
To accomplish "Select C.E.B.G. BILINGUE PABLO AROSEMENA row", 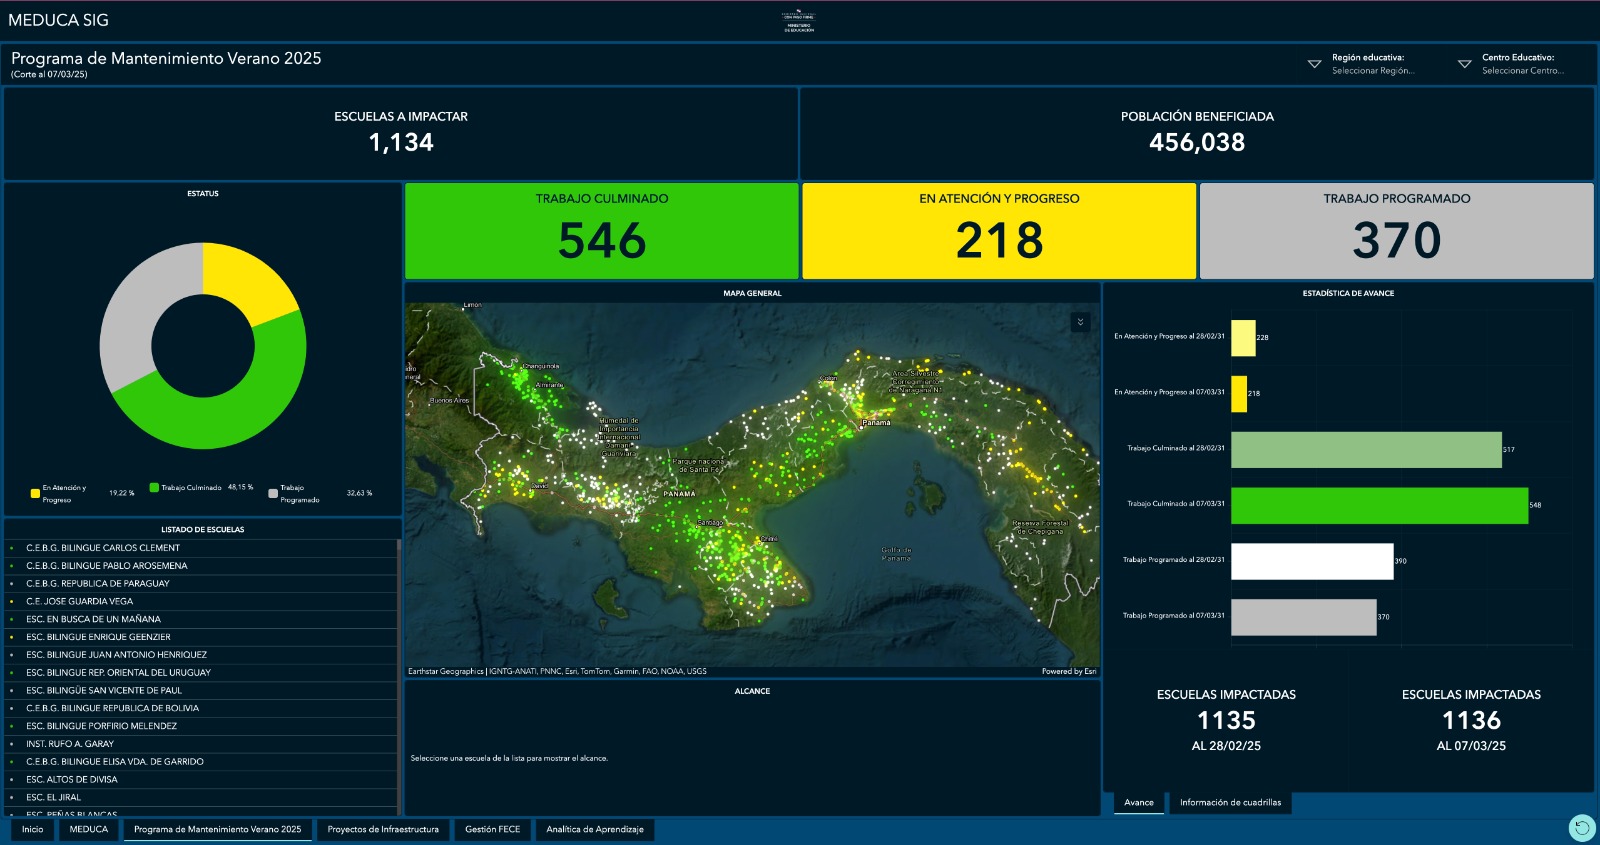I will click(x=201, y=566).
